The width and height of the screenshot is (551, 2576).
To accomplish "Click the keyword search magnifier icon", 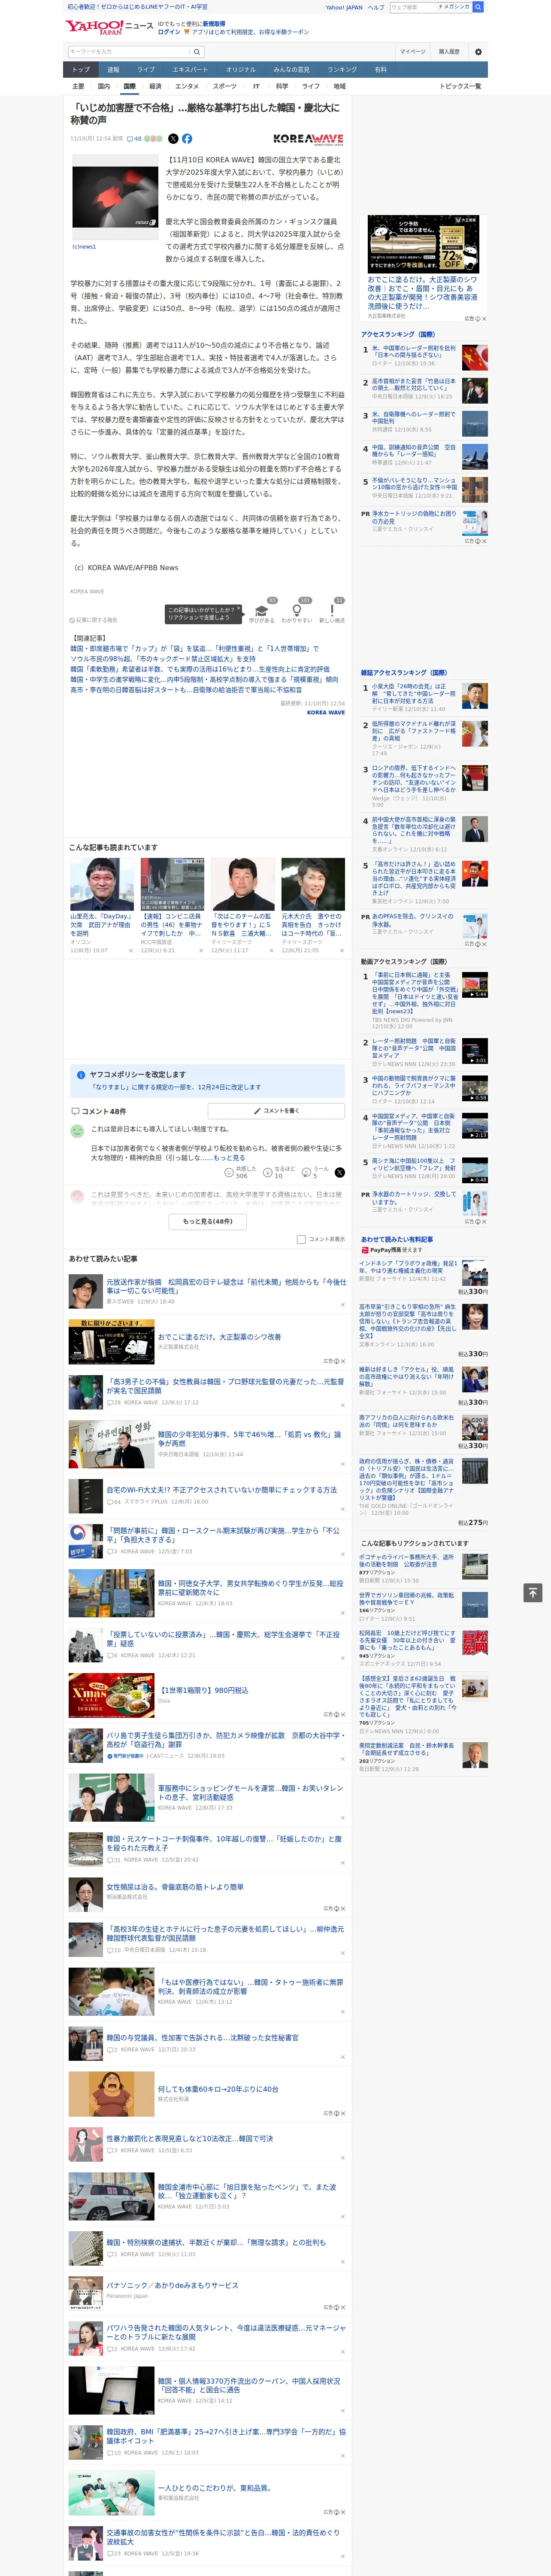I will tap(197, 52).
